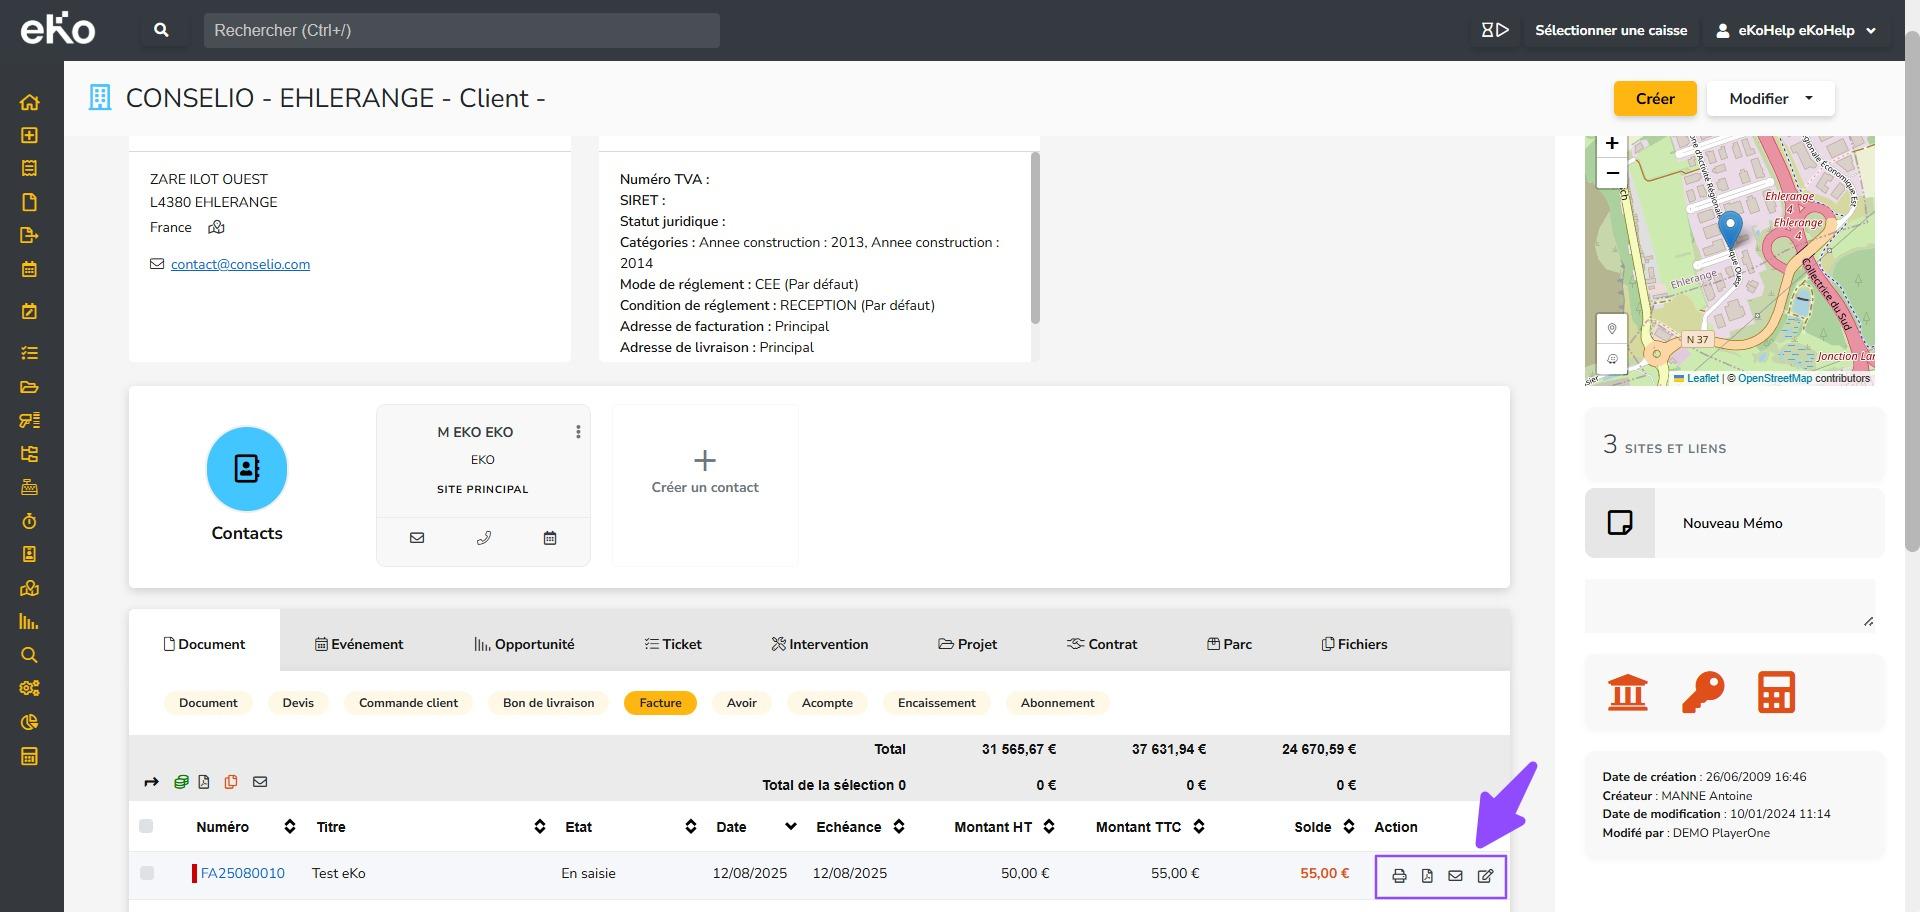Switch to the Contrat tab
Image resolution: width=1920 pixels, height=912 pixels.
point(1102,644)
